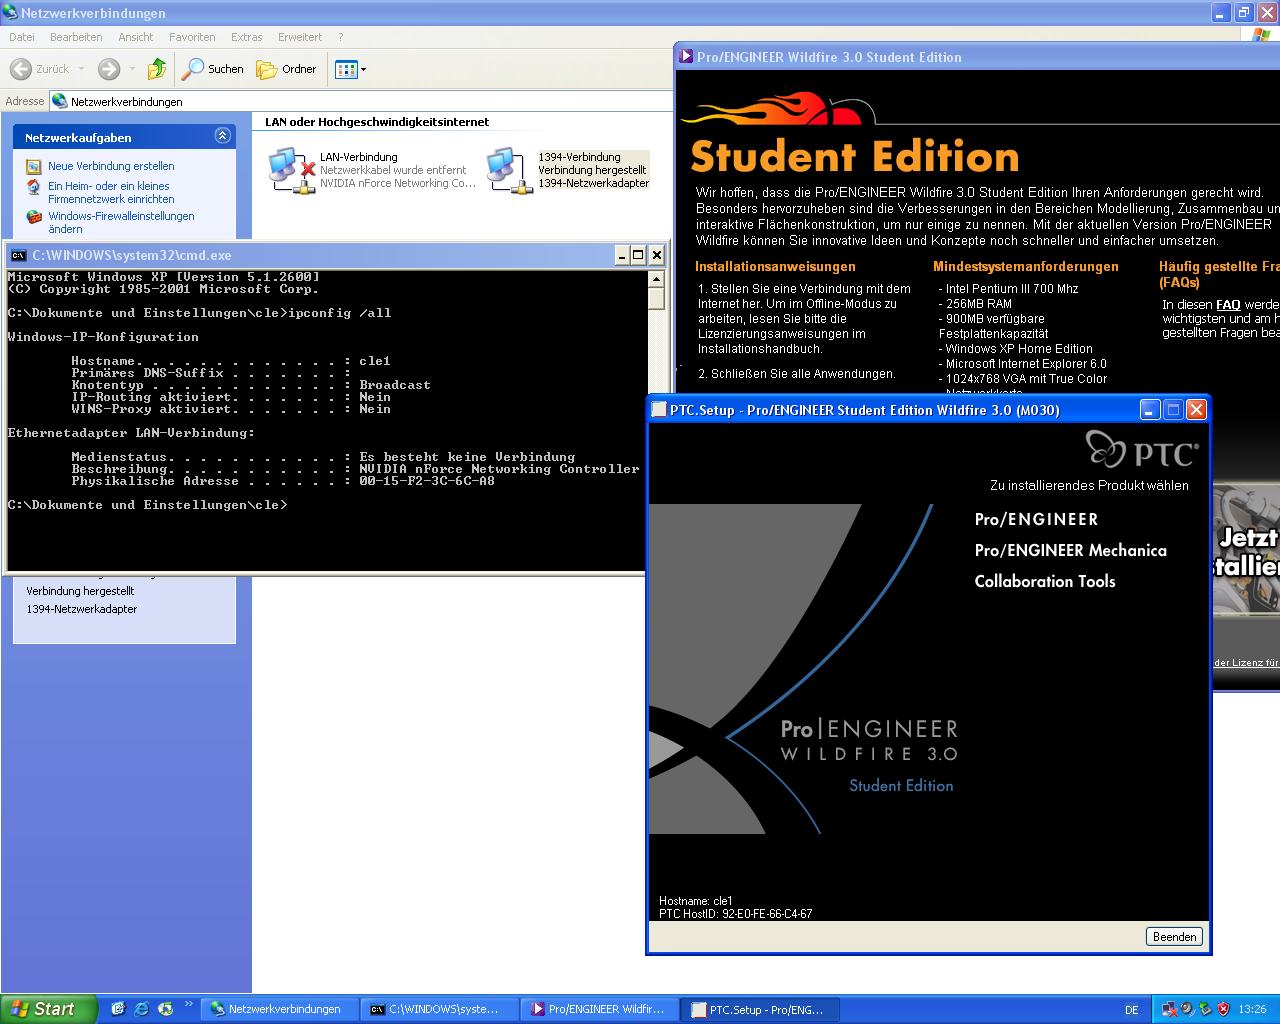
Task: Click the Netzwerkverbindungen window title icon
Action: point(11,13)
